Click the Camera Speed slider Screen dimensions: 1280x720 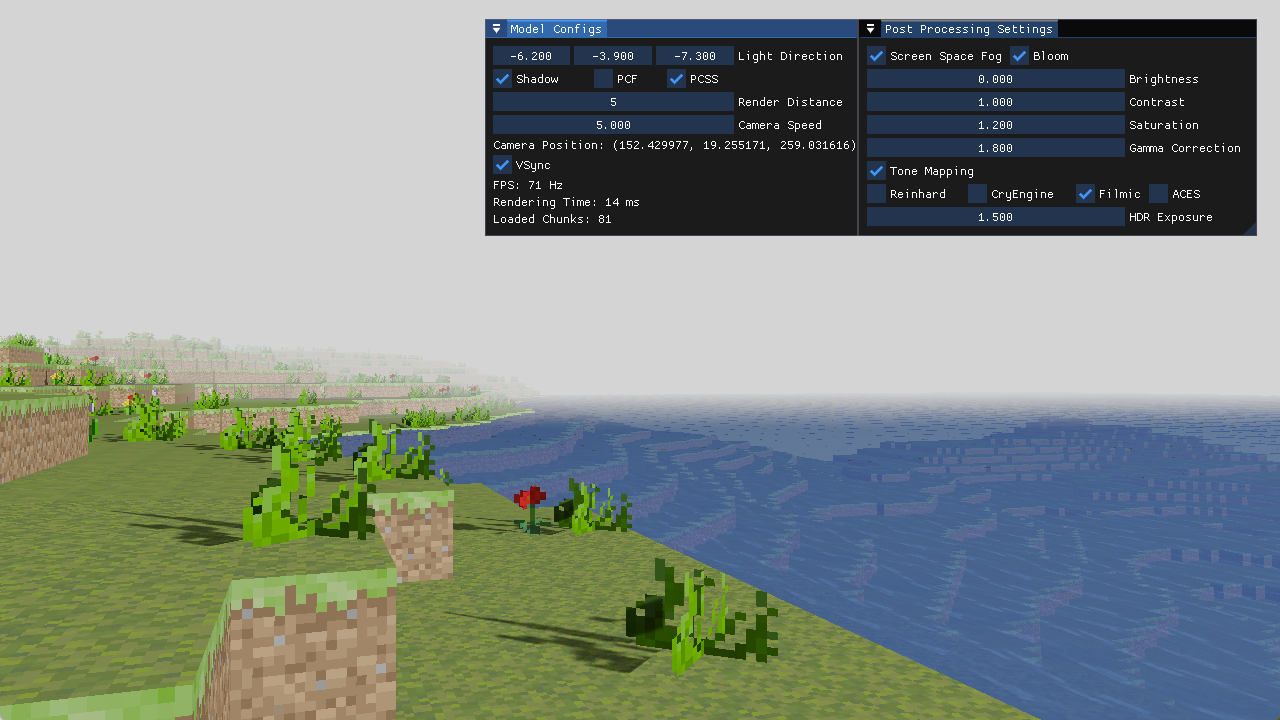[613, 125]
